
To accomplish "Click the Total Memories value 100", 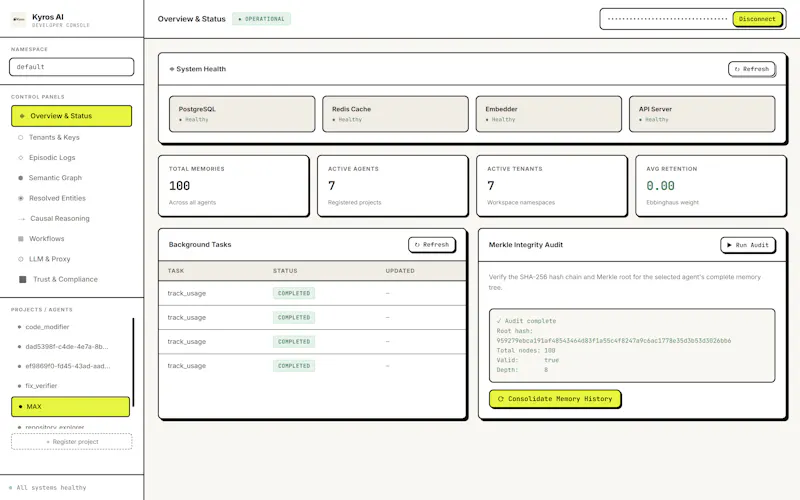I will point(180,186).
